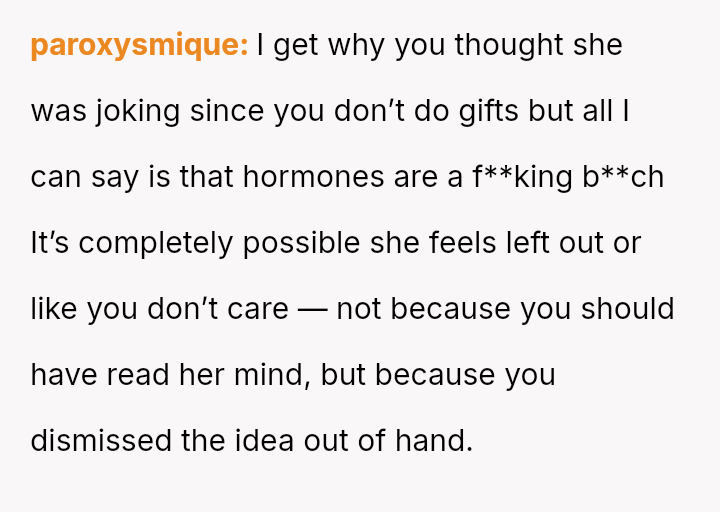Click the censored word "f**king"
This screenshot has width=720, height=512.
click(522, 178)
